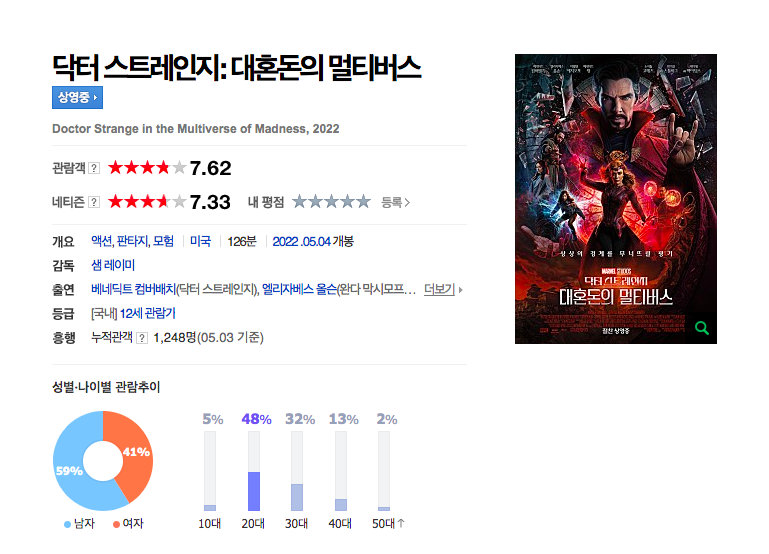
Task: Click the 12세 관람가 rating link
Action: [148, 313]
